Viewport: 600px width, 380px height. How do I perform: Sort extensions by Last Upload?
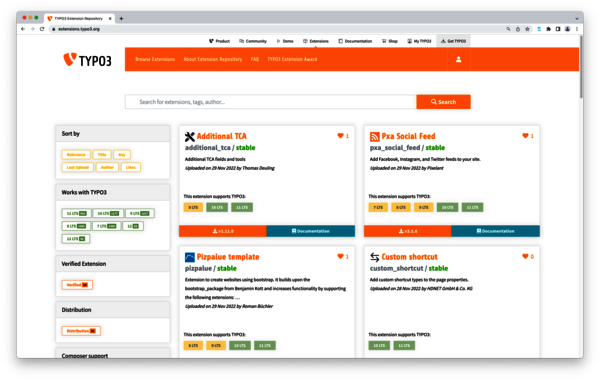pos(77,167)
